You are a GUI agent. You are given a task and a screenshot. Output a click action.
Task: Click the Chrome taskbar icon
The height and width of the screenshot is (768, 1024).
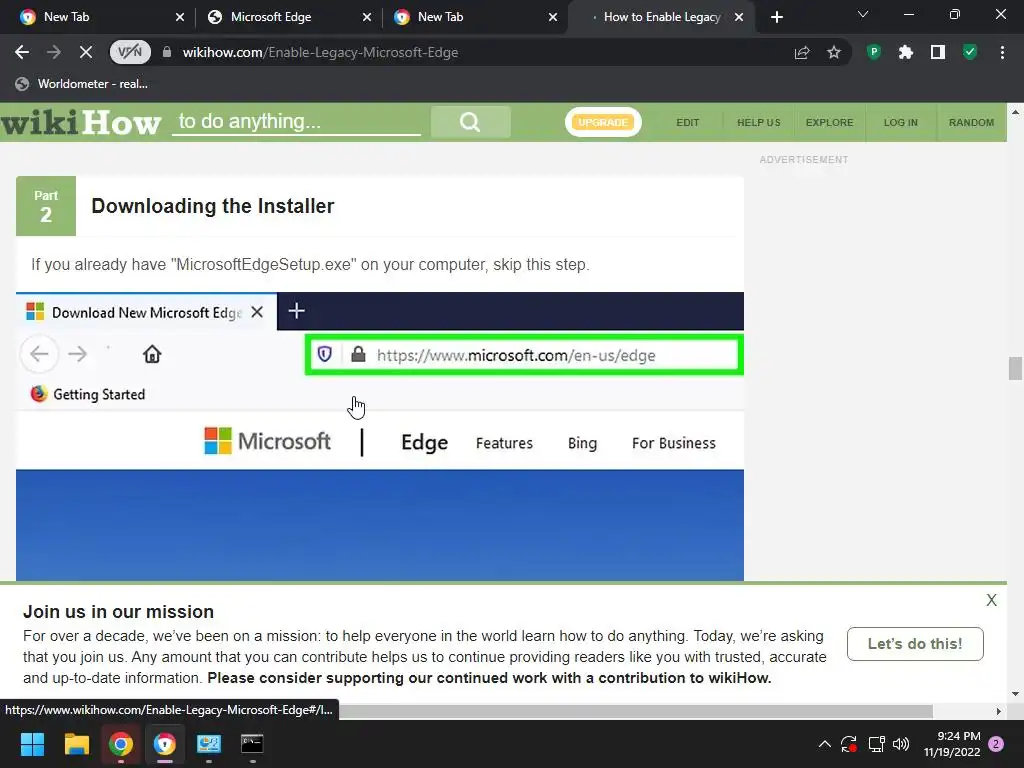121,744
